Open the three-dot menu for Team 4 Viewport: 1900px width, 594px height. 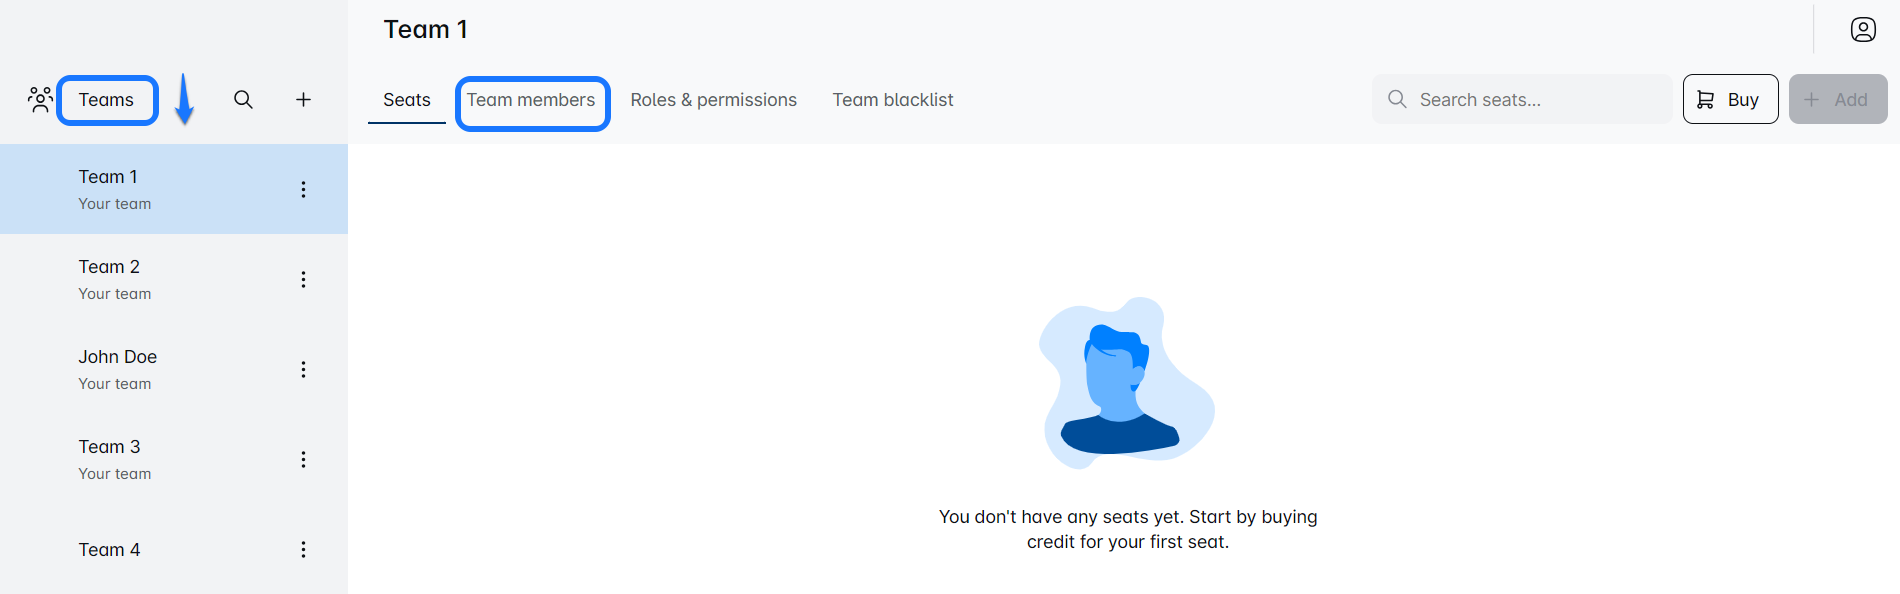pos(303,549)
